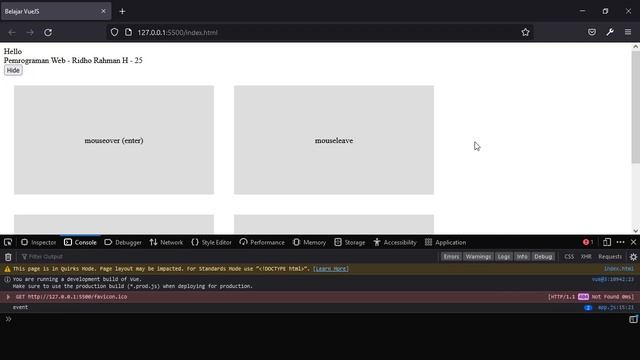The image size is (640, 360).
Task: Open the vue source location link
Action: click(x=613, y=279)
